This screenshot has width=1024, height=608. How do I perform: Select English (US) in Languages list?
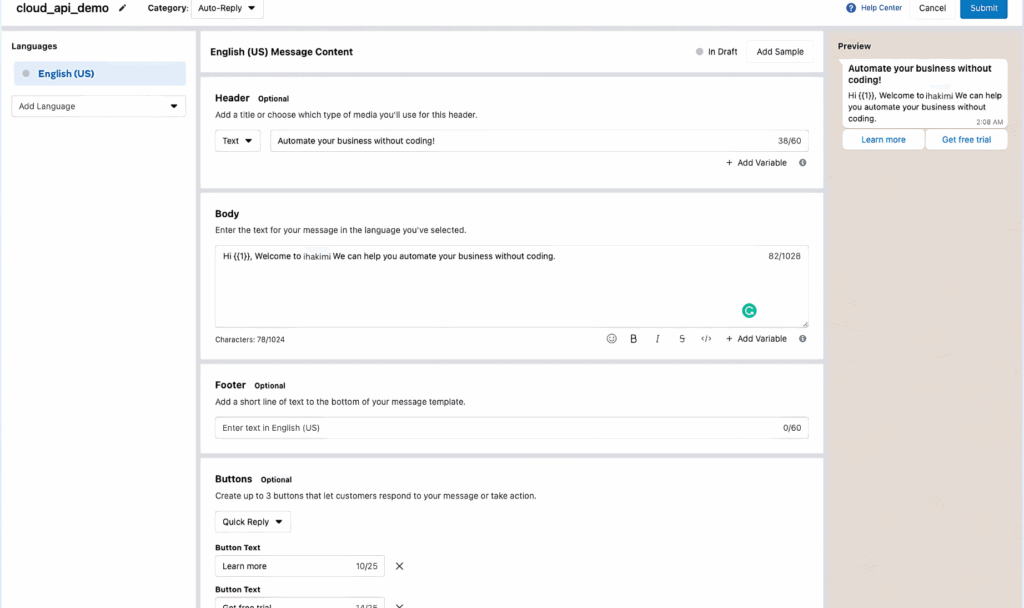click(x=99, y=74)
